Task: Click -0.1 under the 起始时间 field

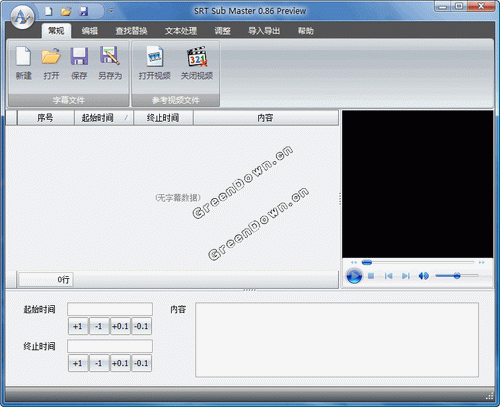Action: click(141, 326)
